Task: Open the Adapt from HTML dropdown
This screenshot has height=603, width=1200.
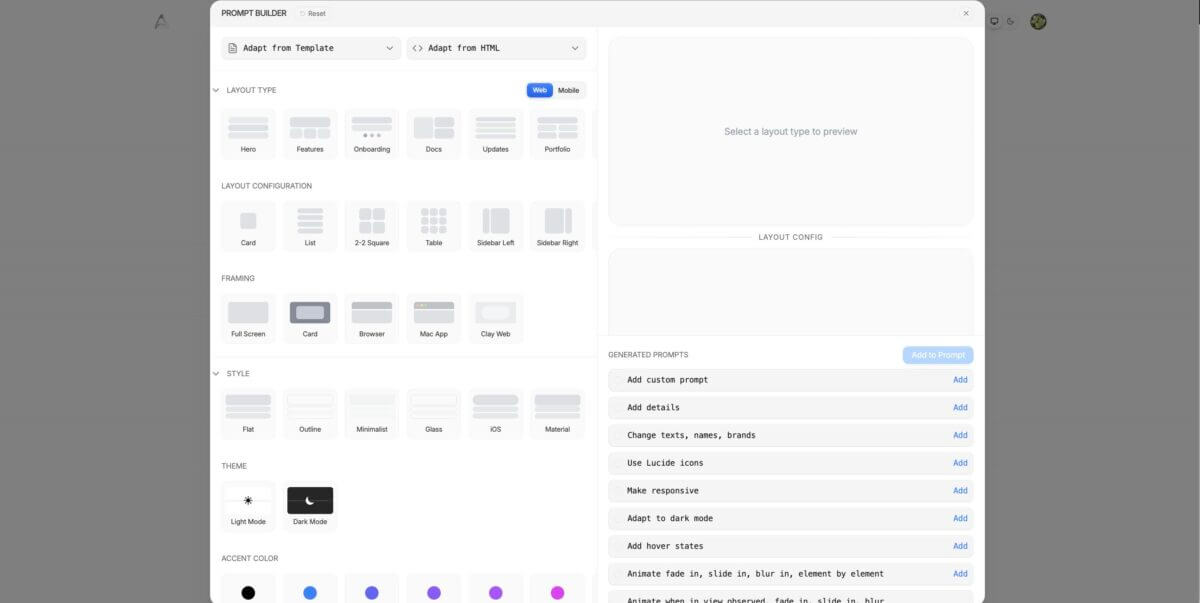Action: tap(496, 48)
